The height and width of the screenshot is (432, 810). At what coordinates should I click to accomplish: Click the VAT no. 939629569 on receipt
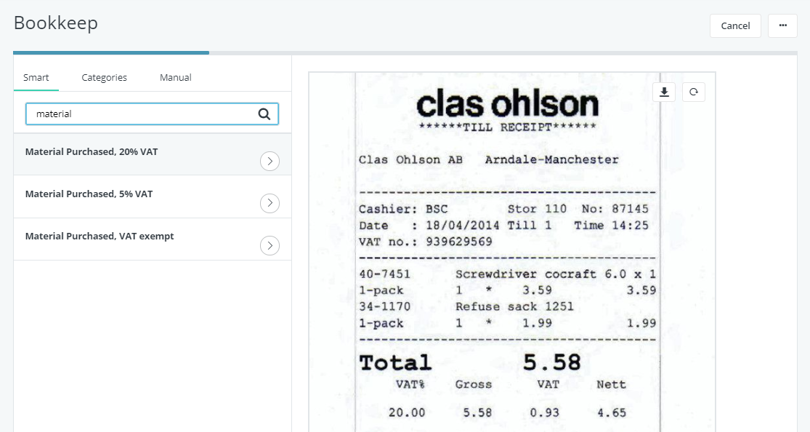coord(426,242)
